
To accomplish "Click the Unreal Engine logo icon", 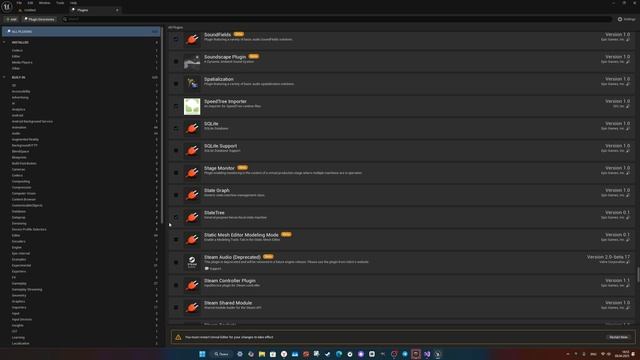I will click(7, 7).
